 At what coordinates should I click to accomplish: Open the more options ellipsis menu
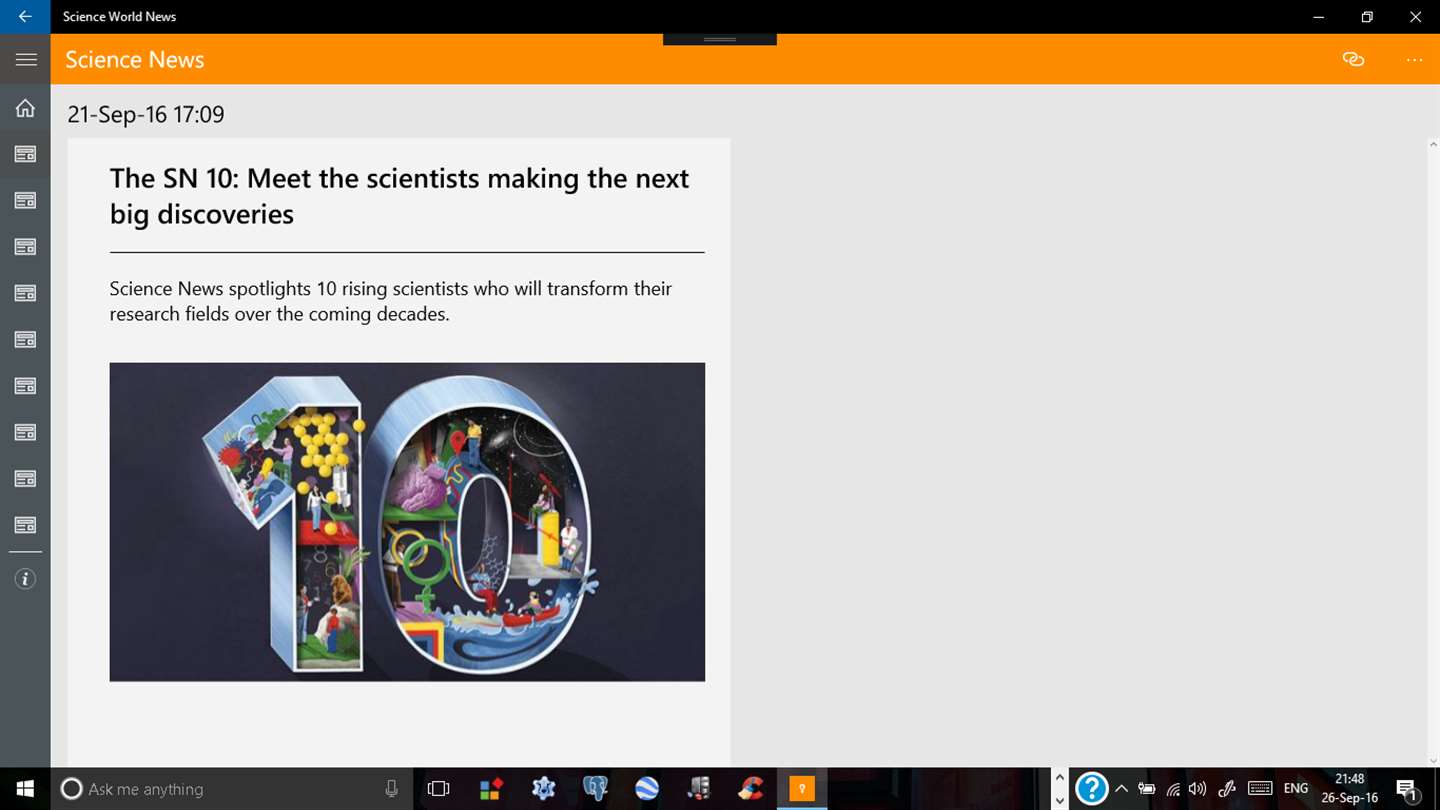point(1414,60)
